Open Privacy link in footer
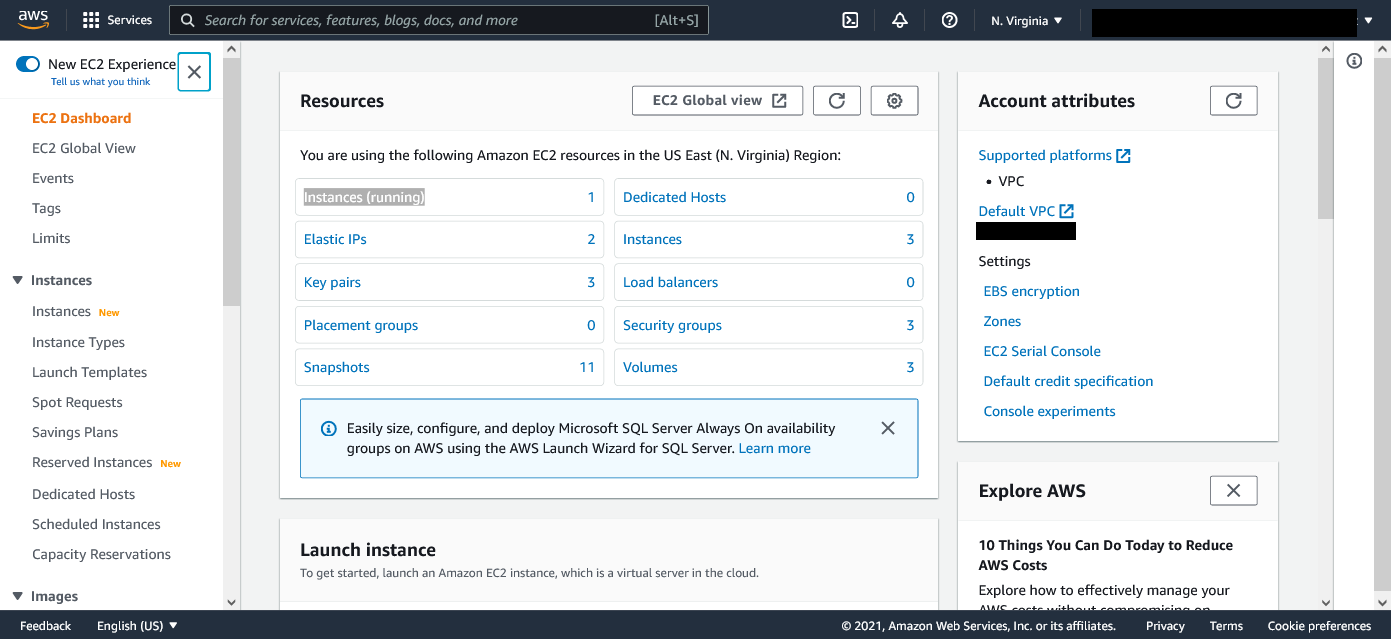The height and width of the screenshot is (639, 1391). 1165,626
